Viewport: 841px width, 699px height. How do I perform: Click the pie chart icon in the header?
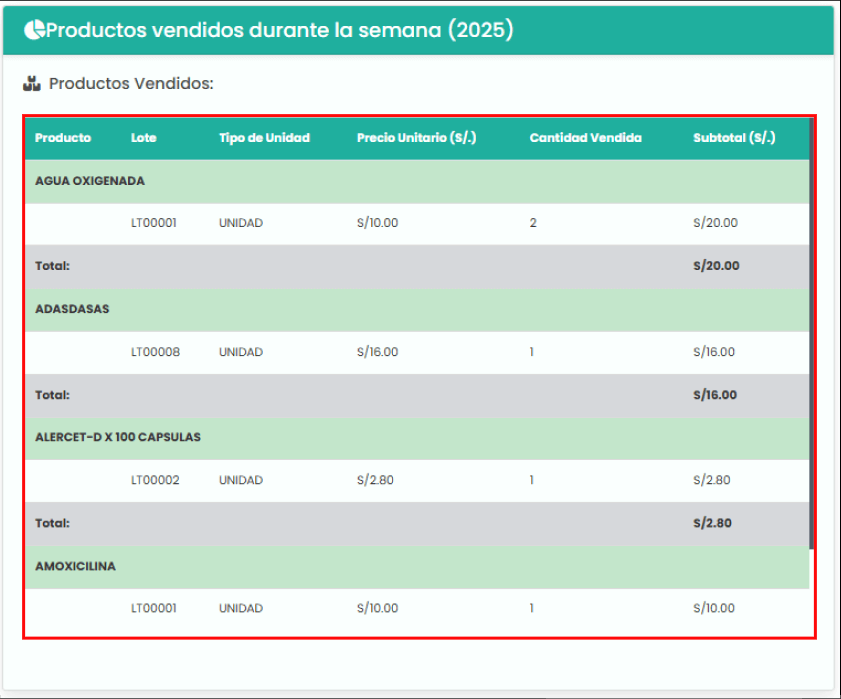point(35,29)
